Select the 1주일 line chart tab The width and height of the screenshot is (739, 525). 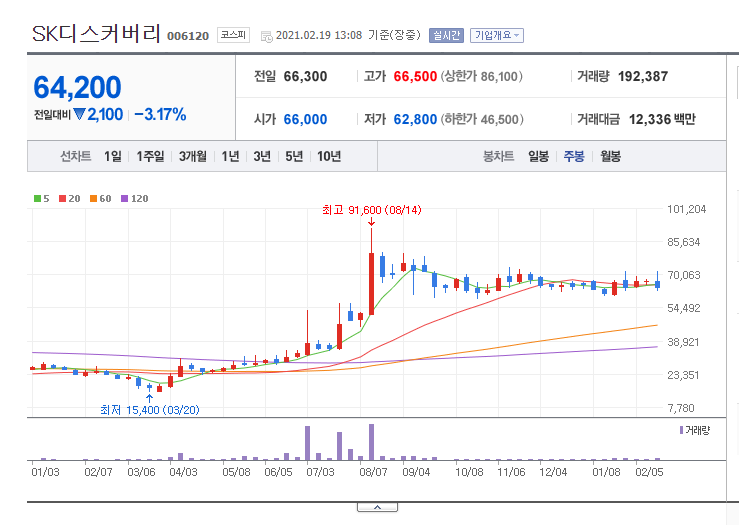point(150,156)
